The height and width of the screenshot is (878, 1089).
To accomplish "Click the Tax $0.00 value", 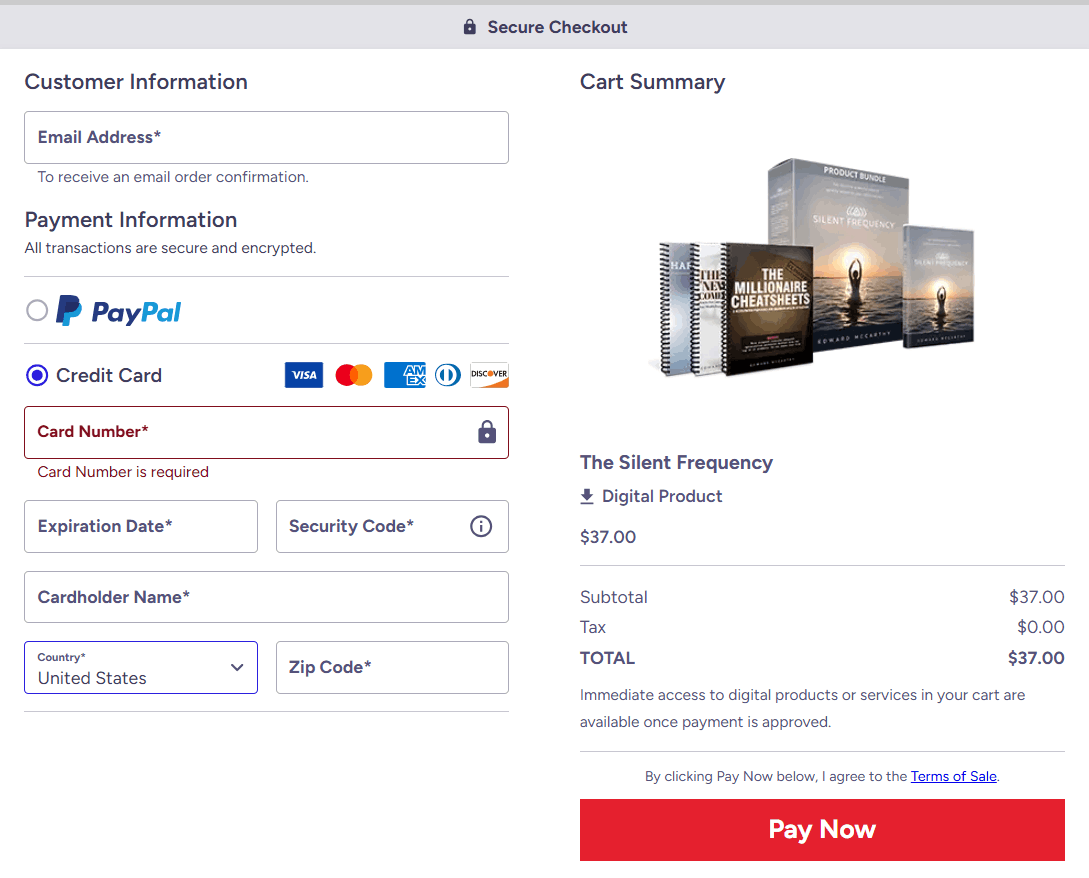I will (x=1040, y=627).
